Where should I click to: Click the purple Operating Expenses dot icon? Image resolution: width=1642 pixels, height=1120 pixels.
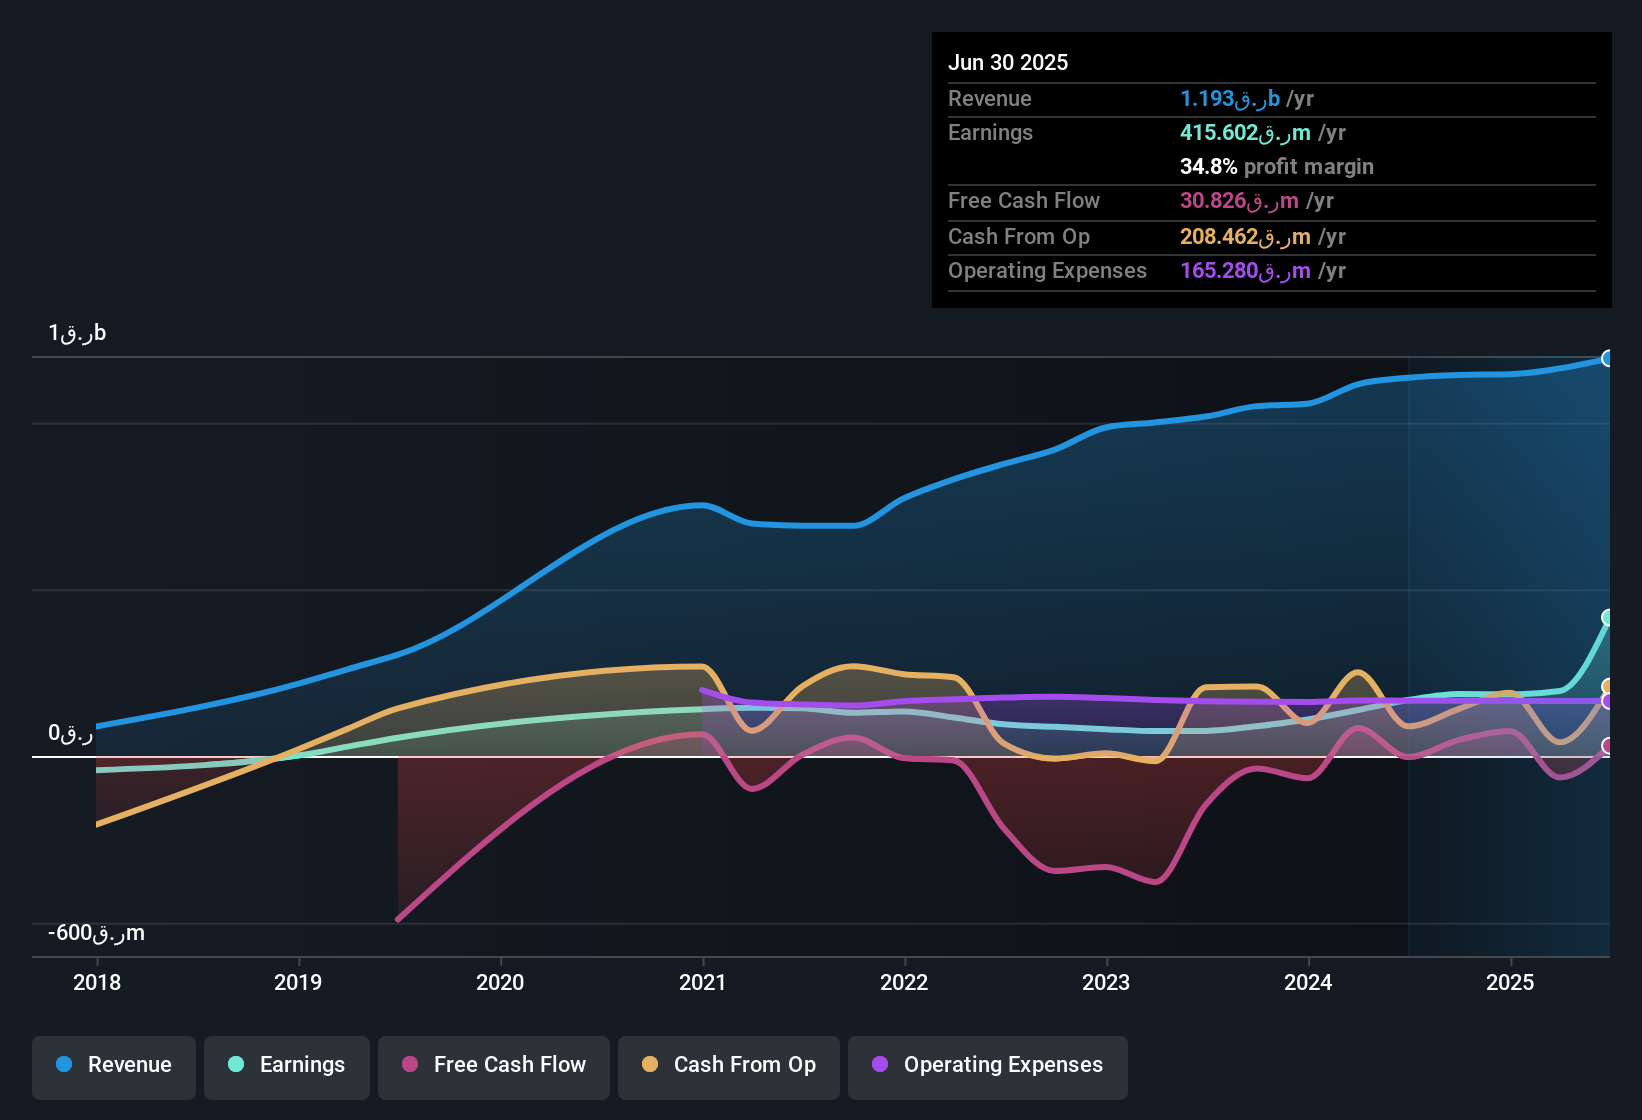tap(879, 1065)
